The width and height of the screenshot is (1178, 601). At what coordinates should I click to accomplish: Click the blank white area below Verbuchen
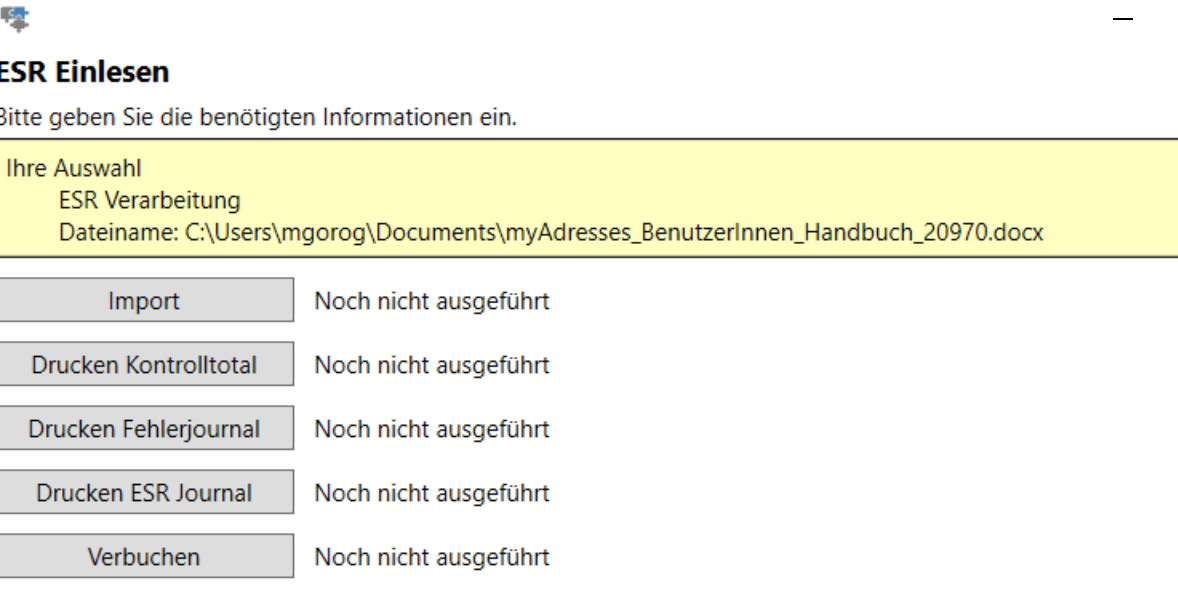pyautogui.click(x=600, y=590)
